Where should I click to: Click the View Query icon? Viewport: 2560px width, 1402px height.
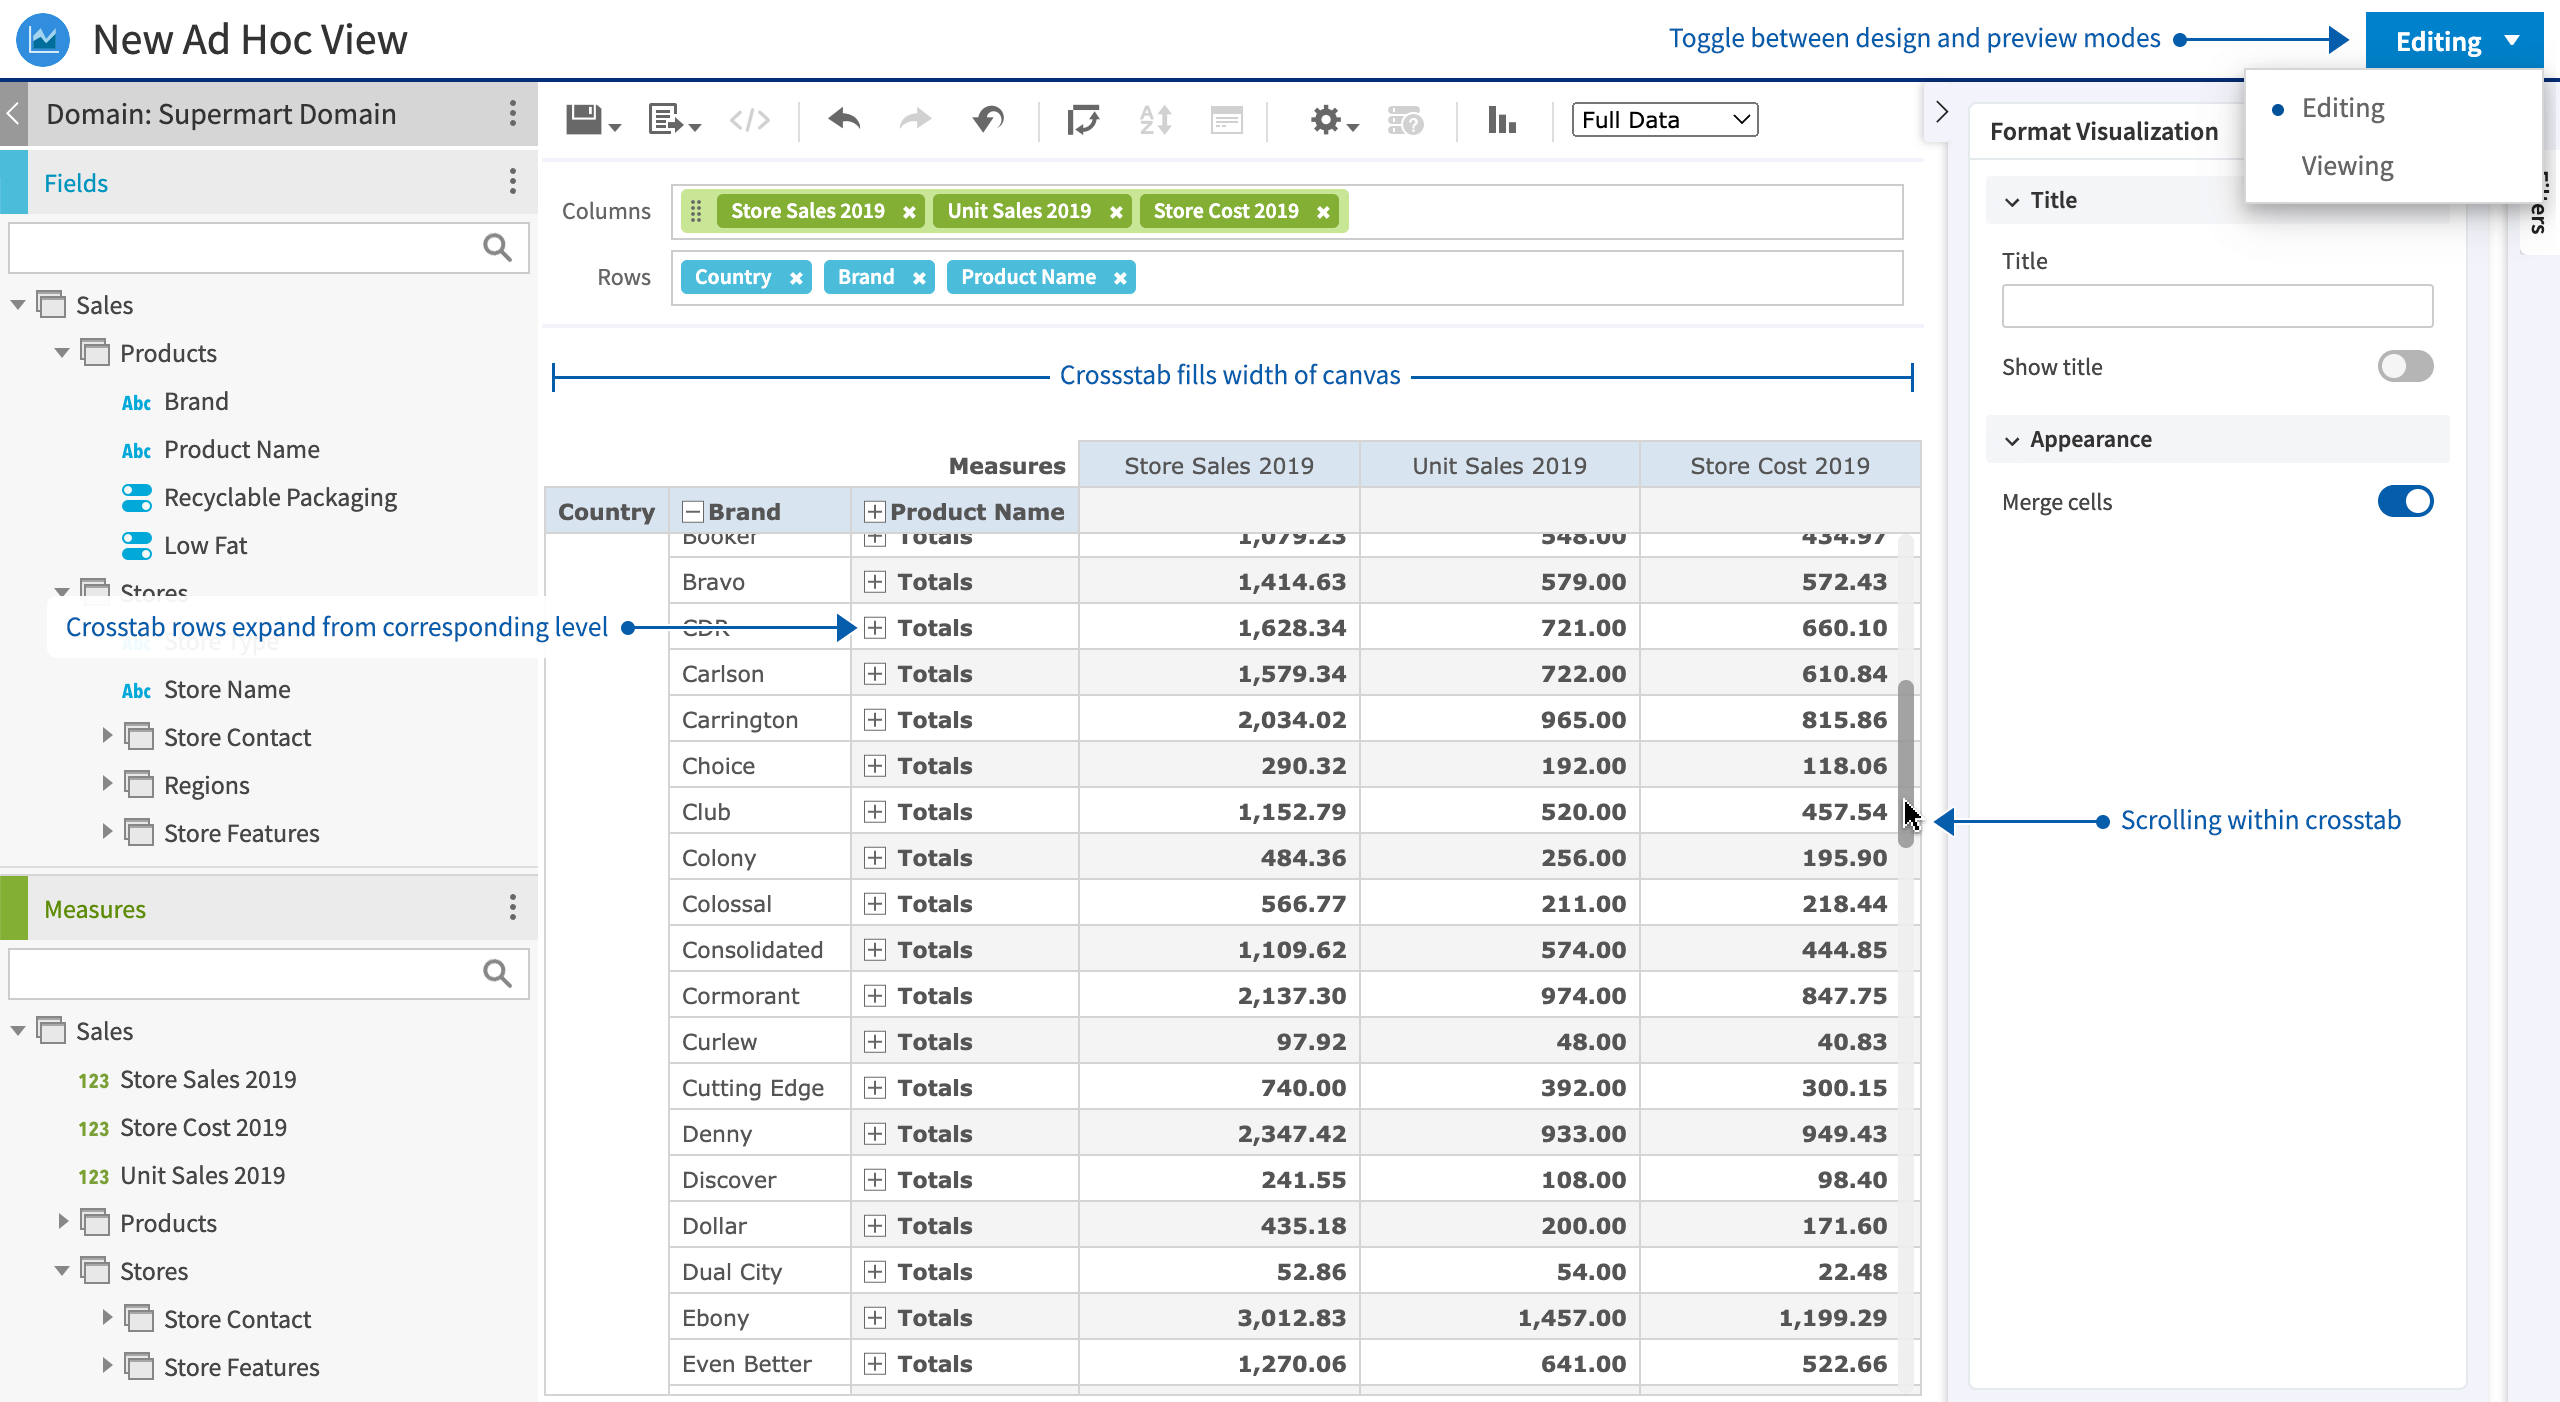tap(1405, 120)
